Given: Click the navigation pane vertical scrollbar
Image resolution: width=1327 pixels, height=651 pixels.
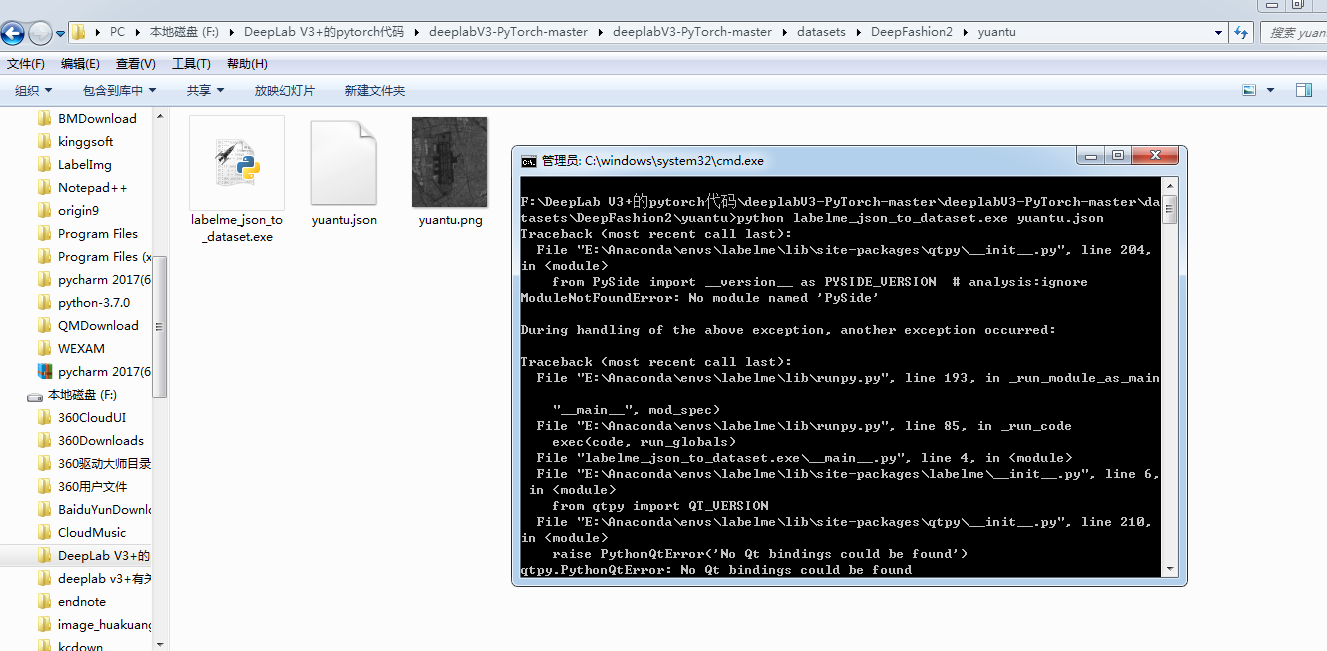Looking at the screenshot, I should pyautogui.click(x=160, y=325).
